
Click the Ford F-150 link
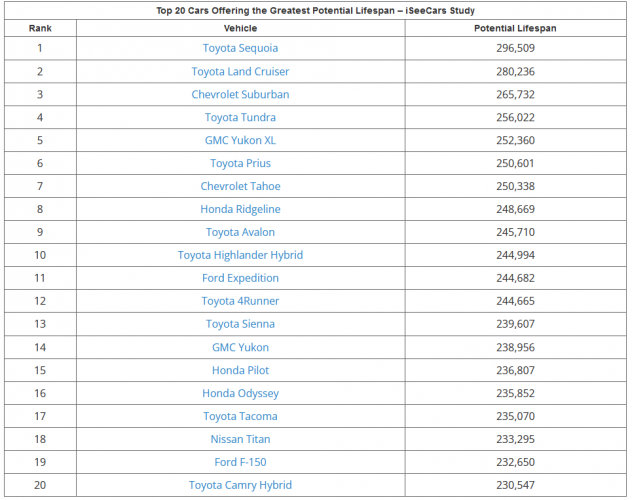240,462
